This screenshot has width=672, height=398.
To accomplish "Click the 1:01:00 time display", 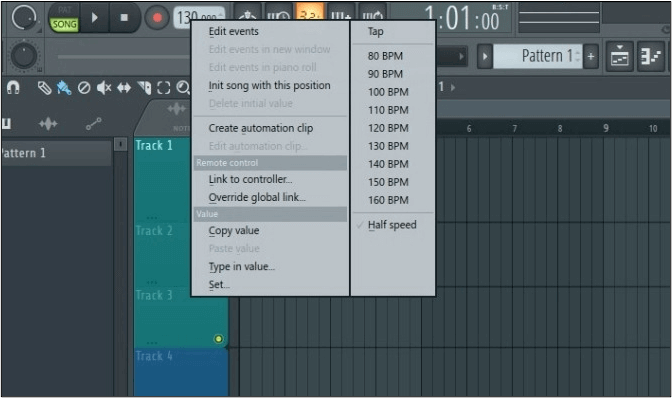I will 462,19.
